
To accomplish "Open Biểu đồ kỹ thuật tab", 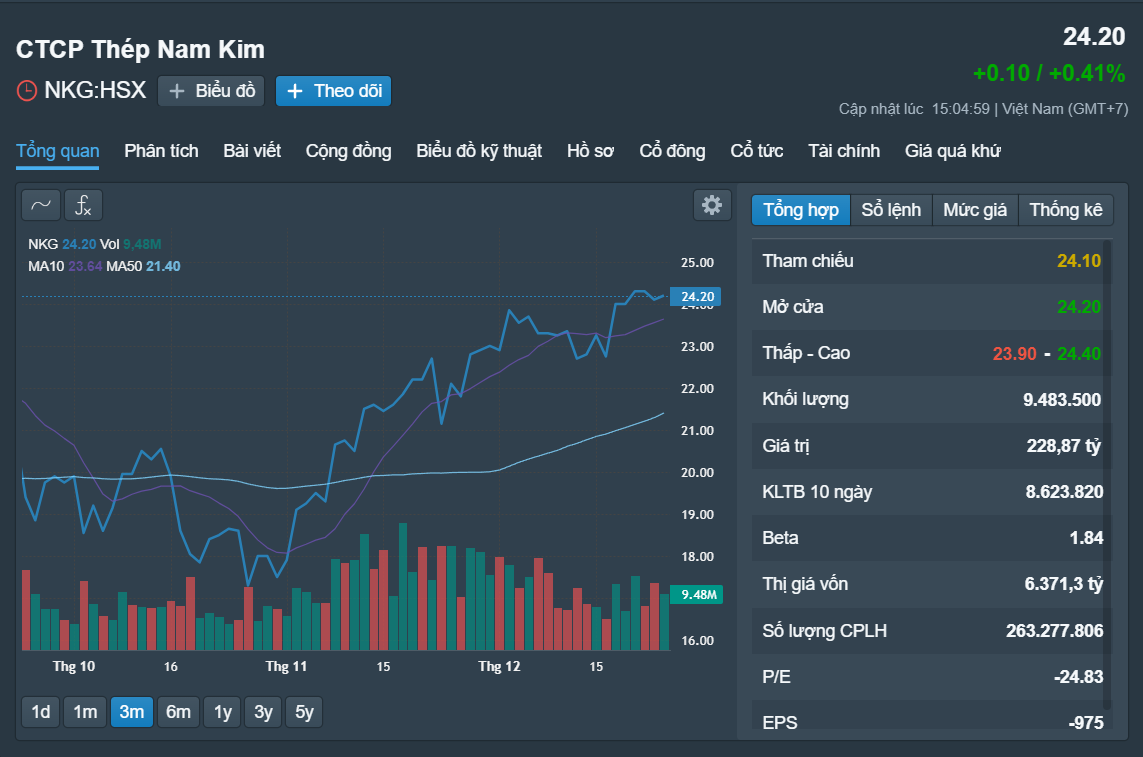I will 479,151.
